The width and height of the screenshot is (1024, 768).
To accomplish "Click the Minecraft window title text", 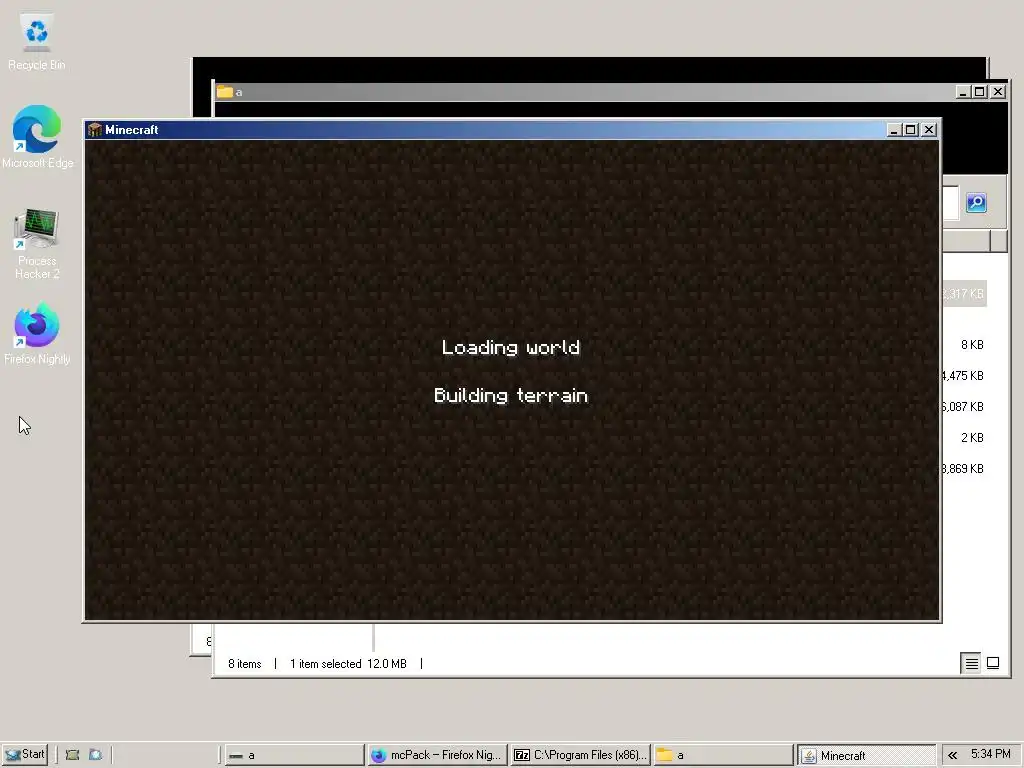I will pyautogui.click(x=131, y=130).
